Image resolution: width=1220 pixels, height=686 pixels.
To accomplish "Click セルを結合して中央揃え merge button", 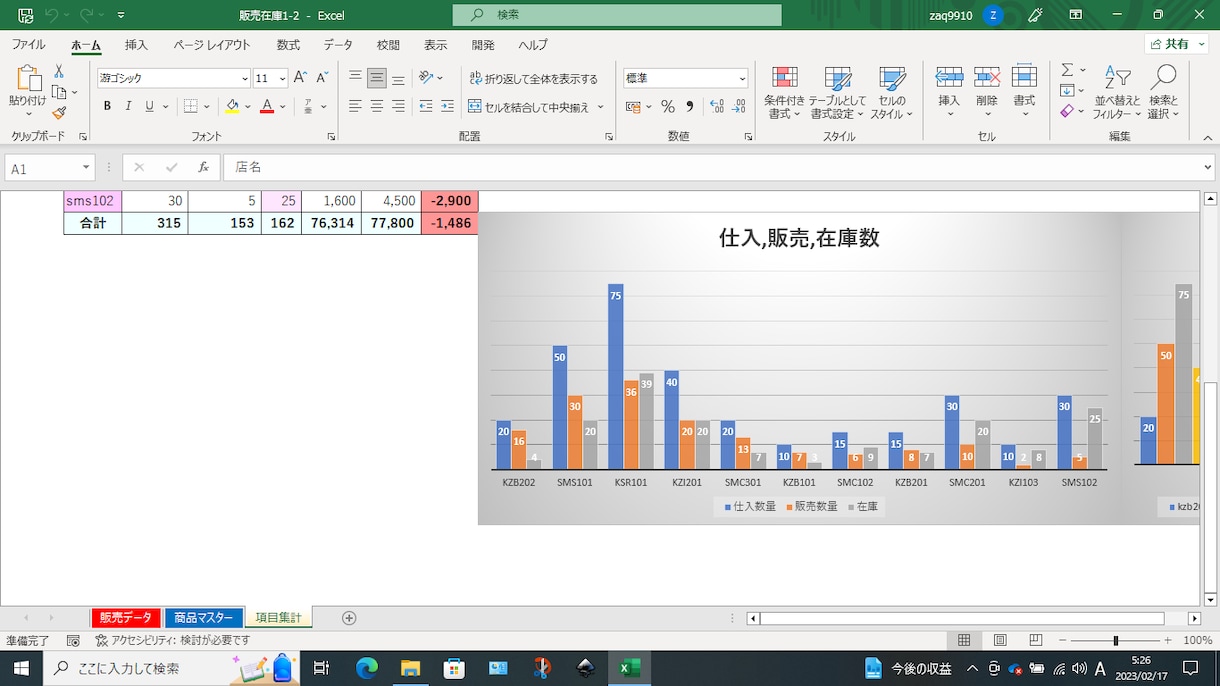I will 530,106.
